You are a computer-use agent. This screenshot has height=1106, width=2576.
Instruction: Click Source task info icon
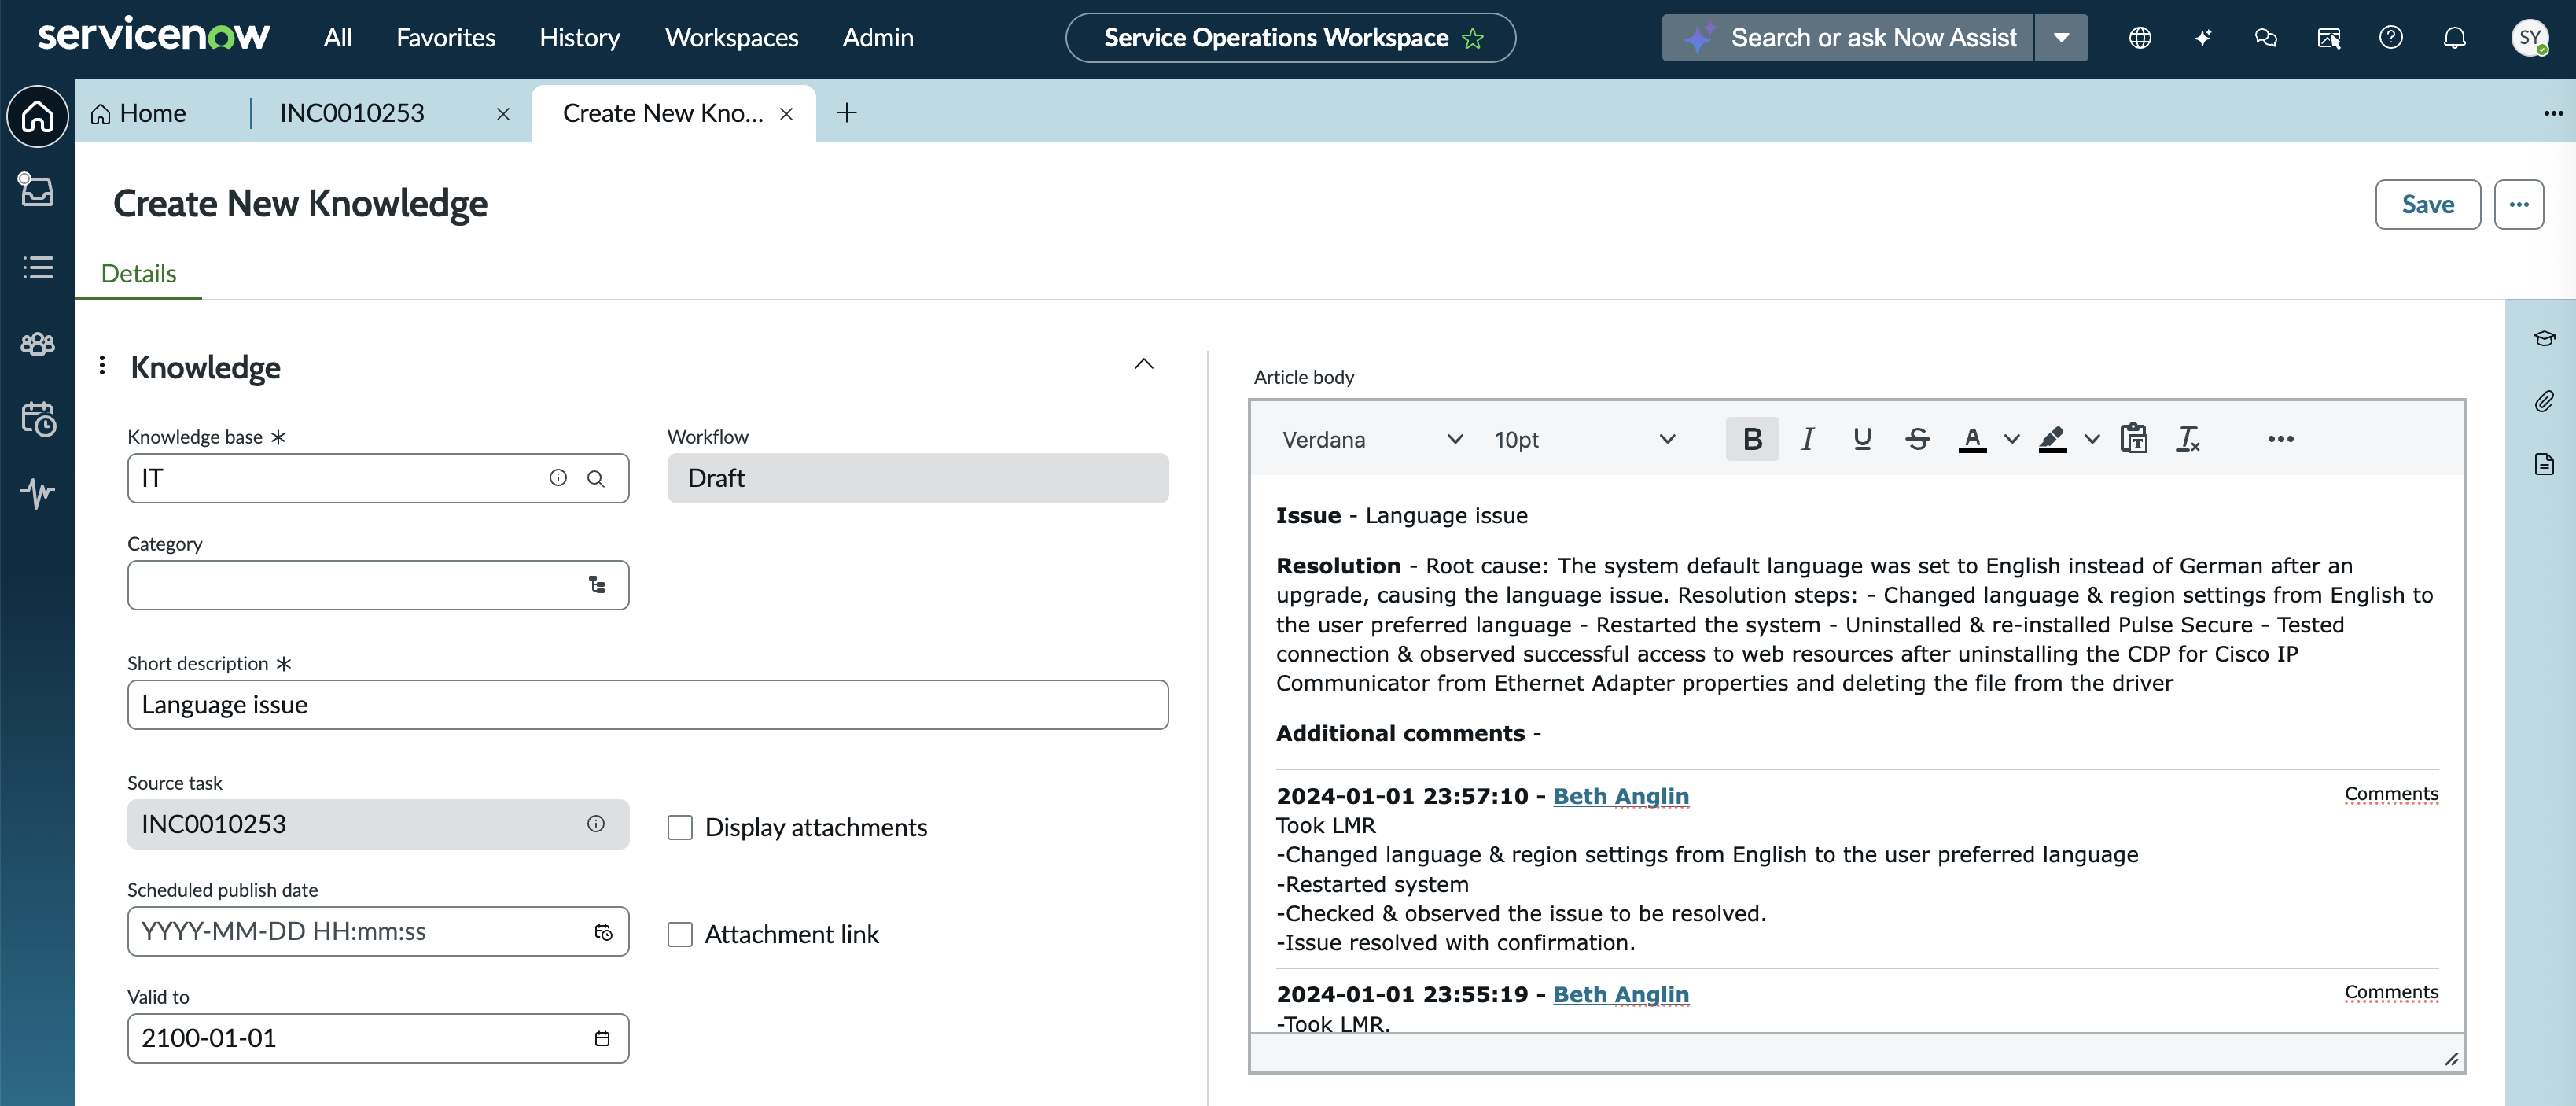[x=596, y=824]
